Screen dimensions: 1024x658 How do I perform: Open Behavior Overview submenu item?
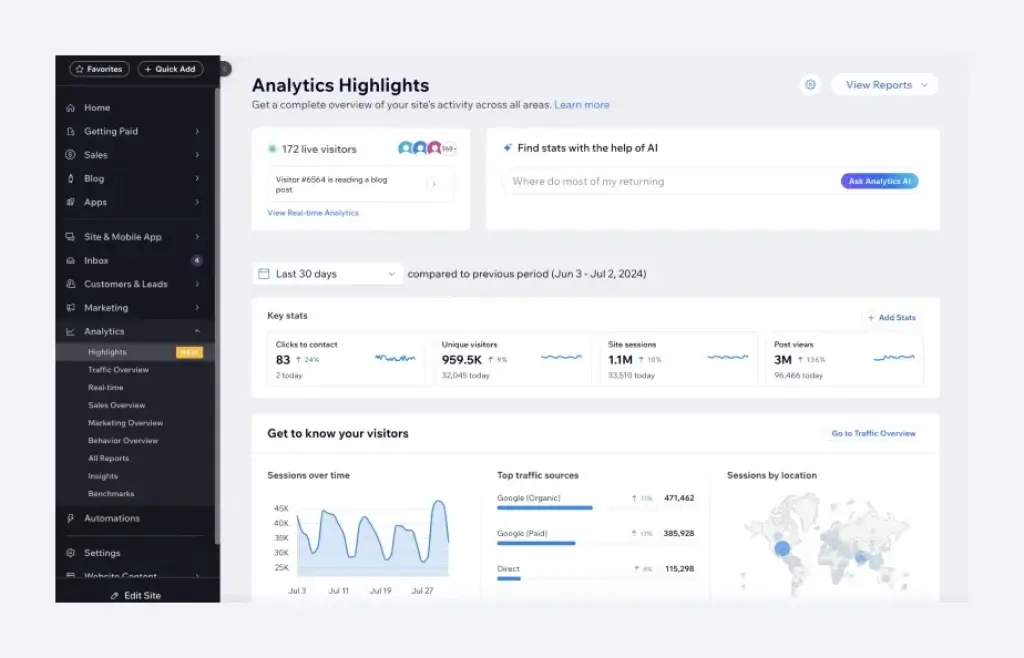[x=123, y=441]
